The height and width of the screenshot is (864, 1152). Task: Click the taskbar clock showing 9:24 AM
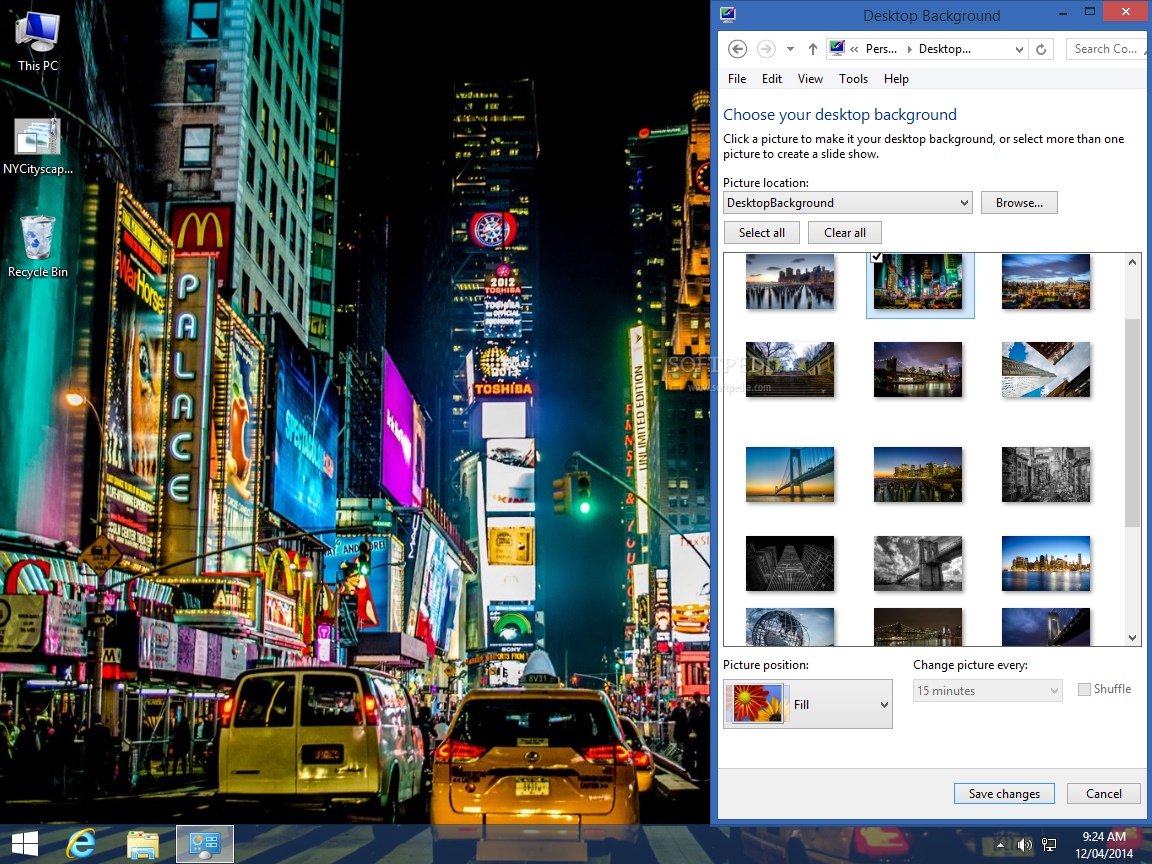pos(1104,844)
